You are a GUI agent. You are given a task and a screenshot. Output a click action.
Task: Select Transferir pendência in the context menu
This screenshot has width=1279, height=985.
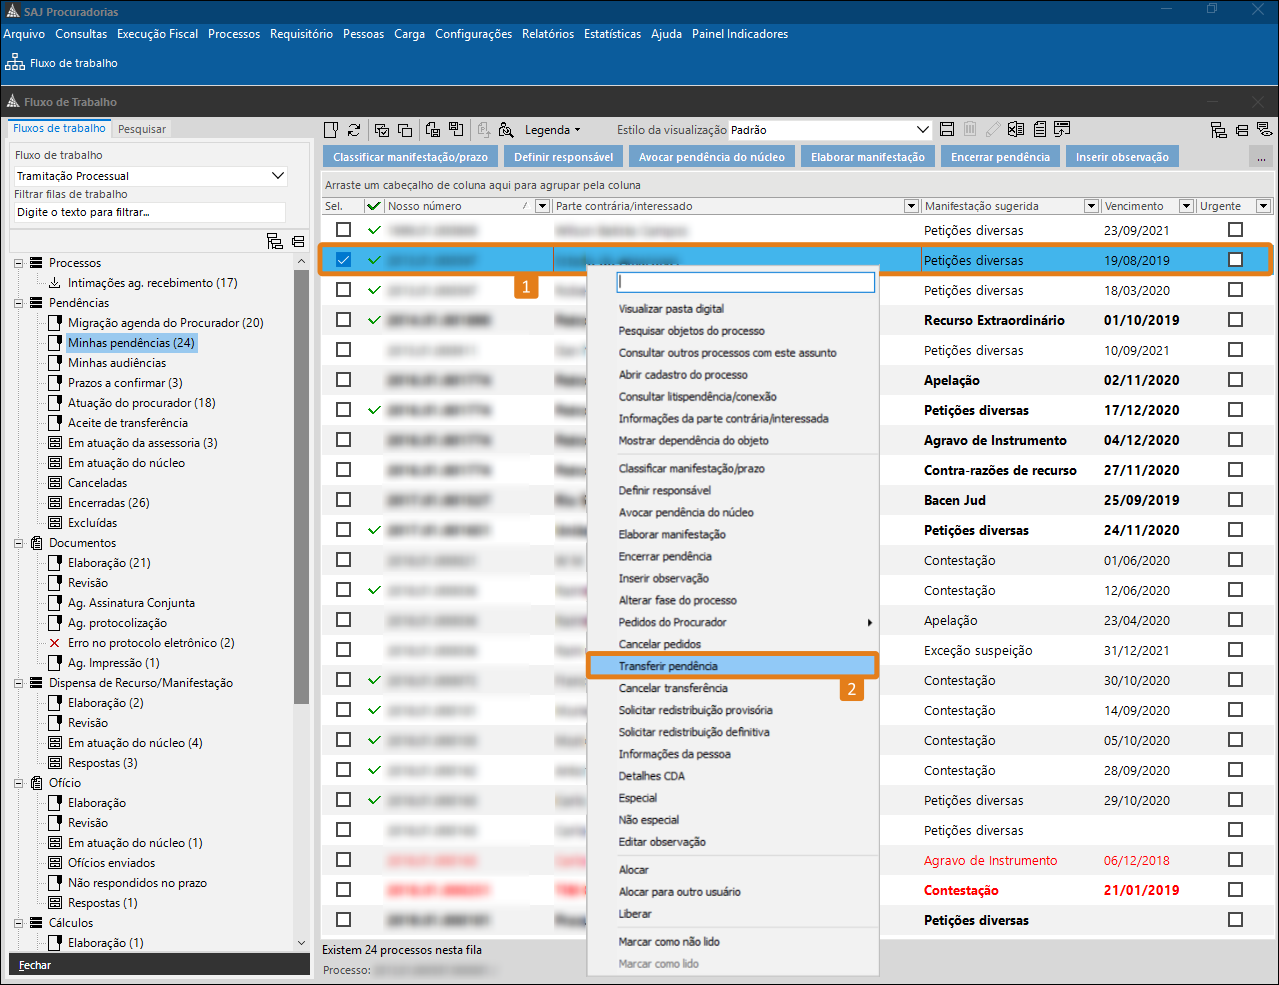668,666
